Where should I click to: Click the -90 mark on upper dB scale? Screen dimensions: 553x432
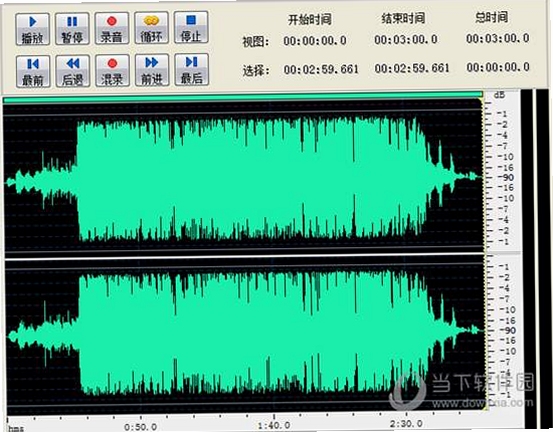coord(506,177)
